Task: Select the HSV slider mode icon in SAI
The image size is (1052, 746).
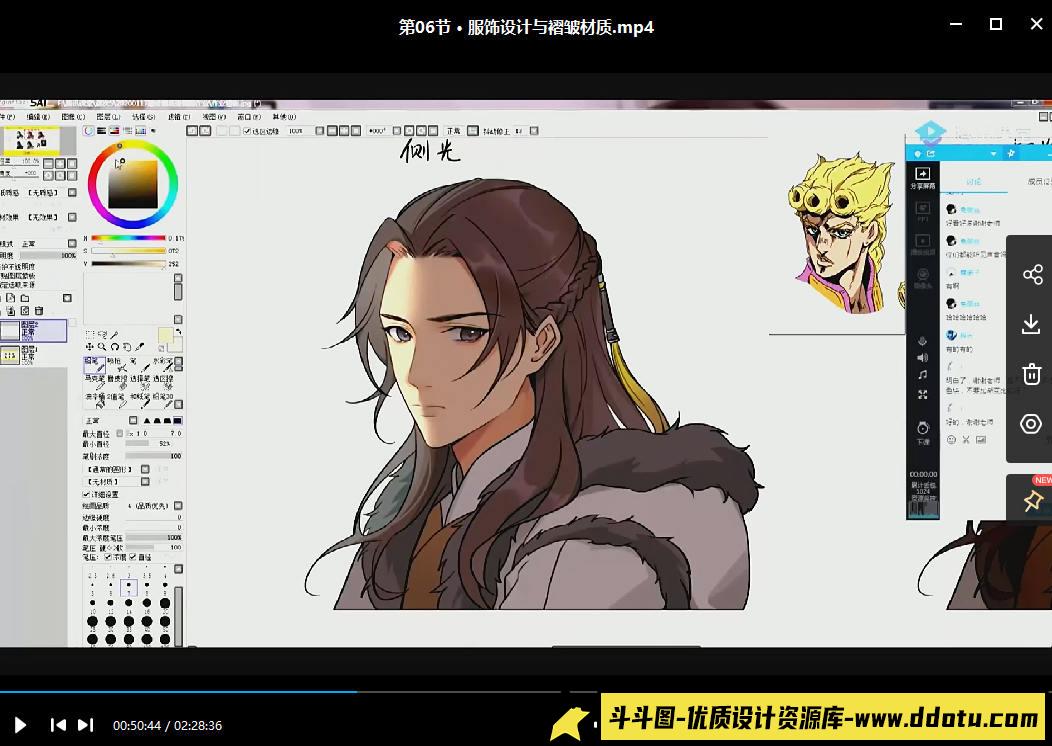Action: point(114,130)
